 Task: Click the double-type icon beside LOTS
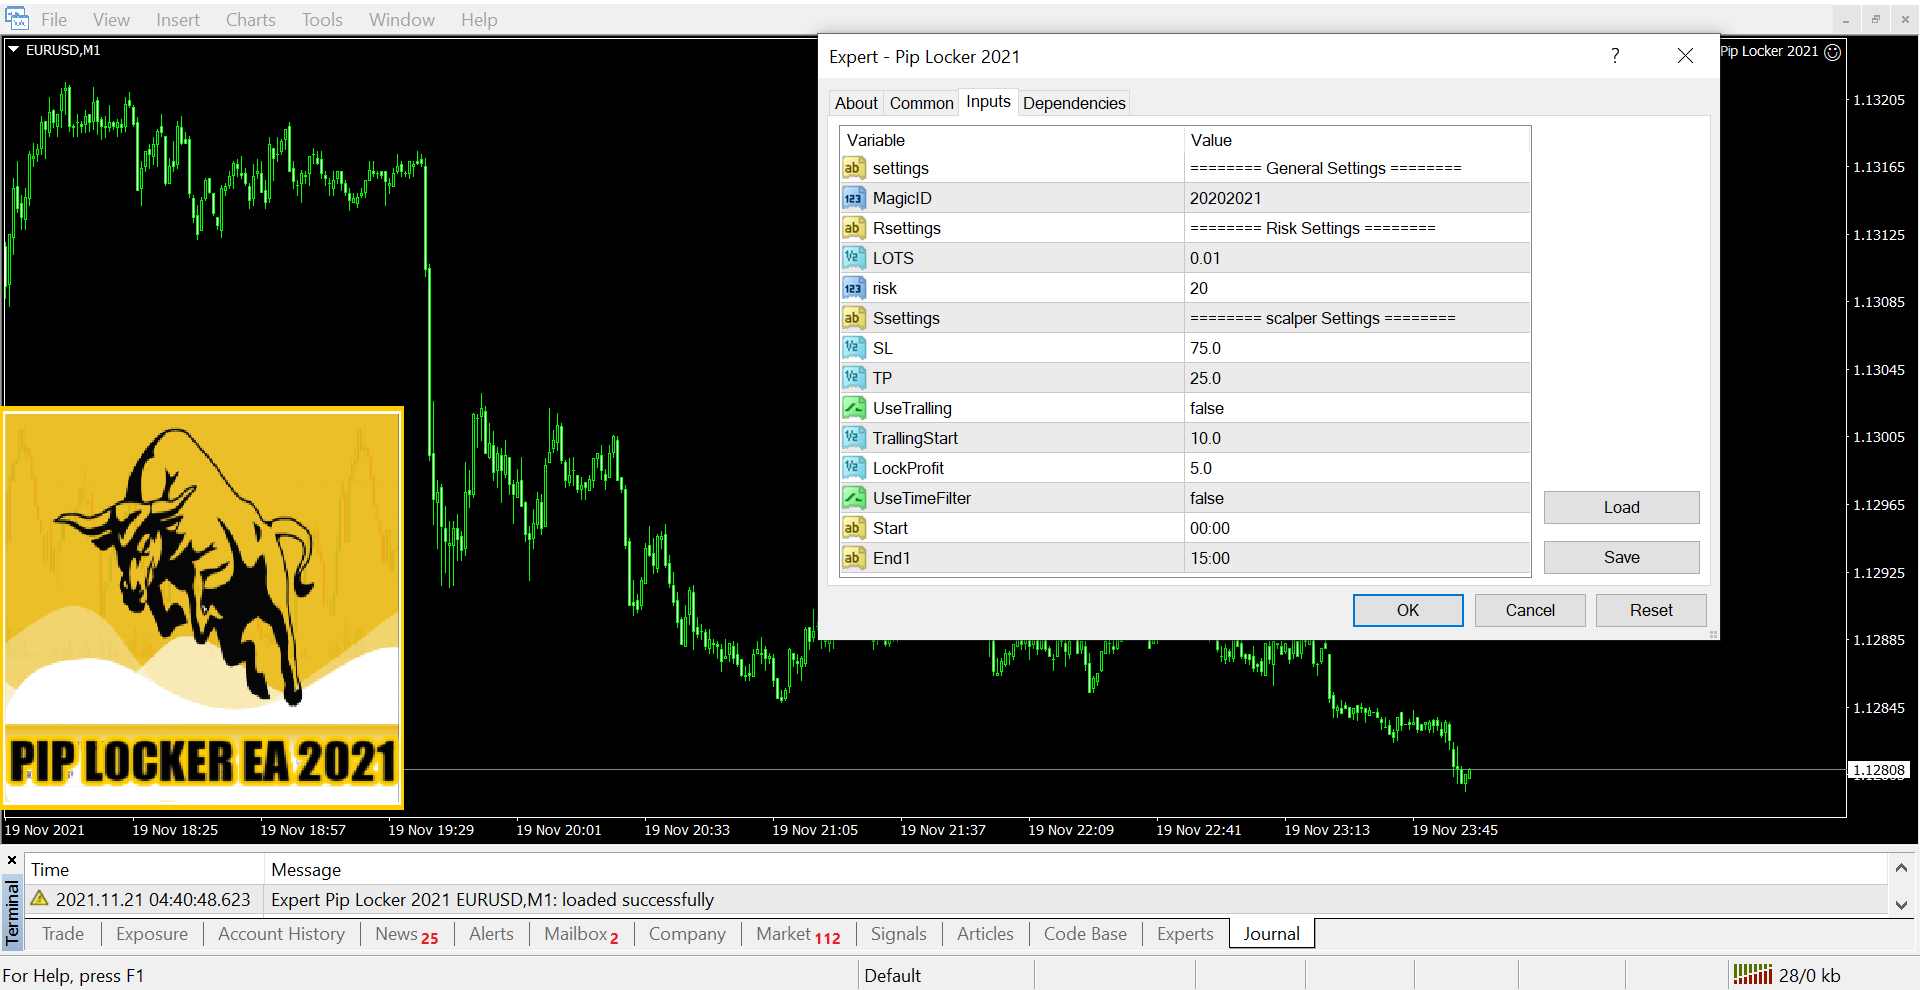(854, 258)
